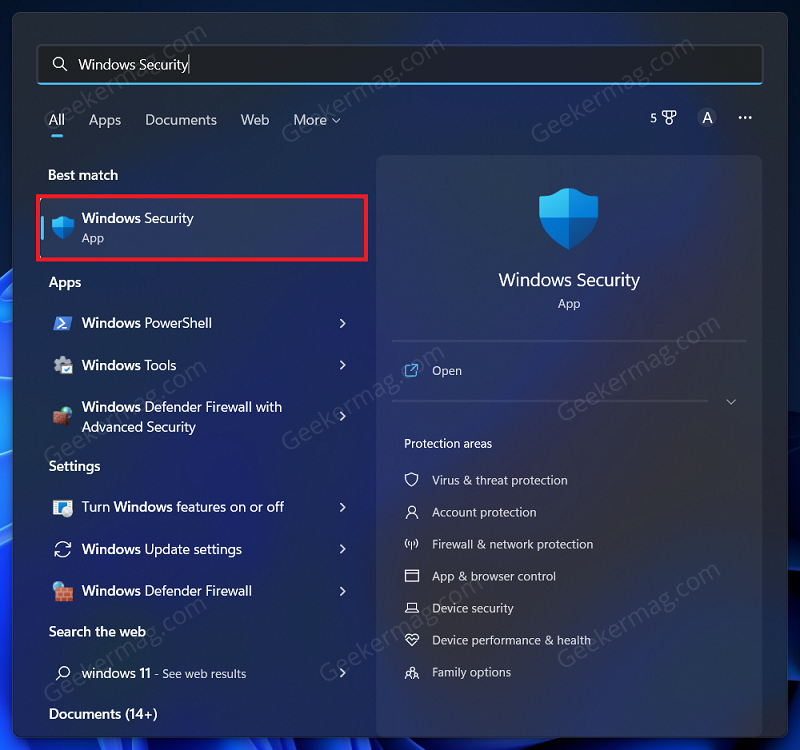Expand the Windows Defender Firewall settings chevron
800x750 pixels.
(x=343, y=591)
